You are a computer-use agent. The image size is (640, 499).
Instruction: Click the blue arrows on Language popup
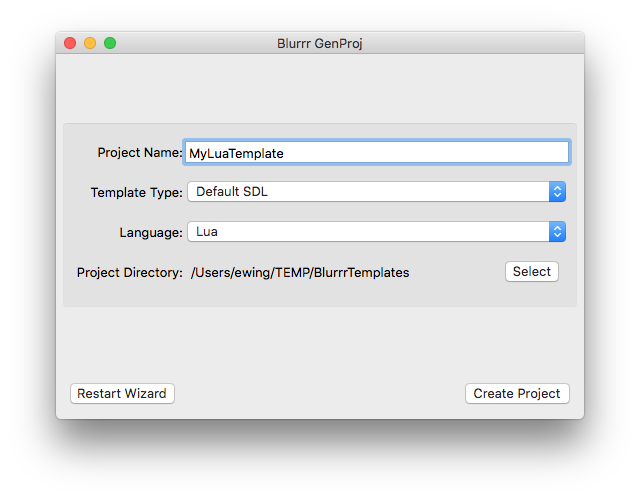pyautogui.click(x=557, y=232)
